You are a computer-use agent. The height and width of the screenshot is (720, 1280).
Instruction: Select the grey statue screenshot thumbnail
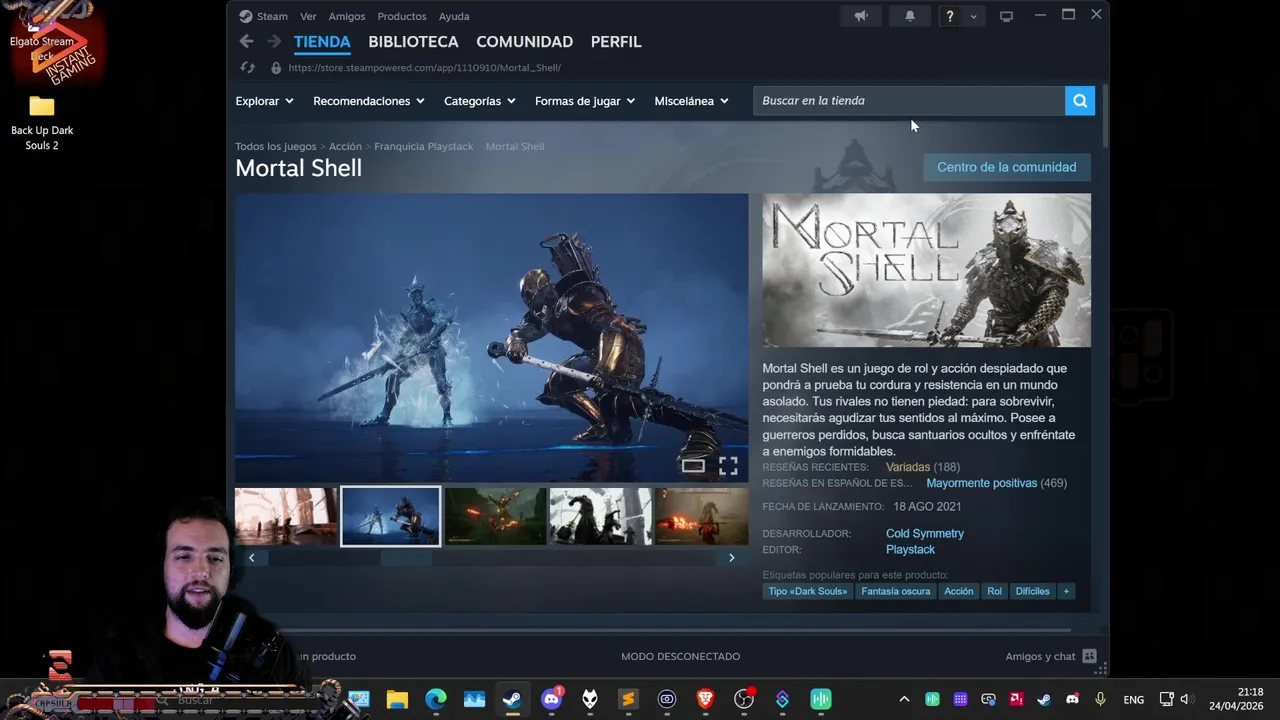601,516
